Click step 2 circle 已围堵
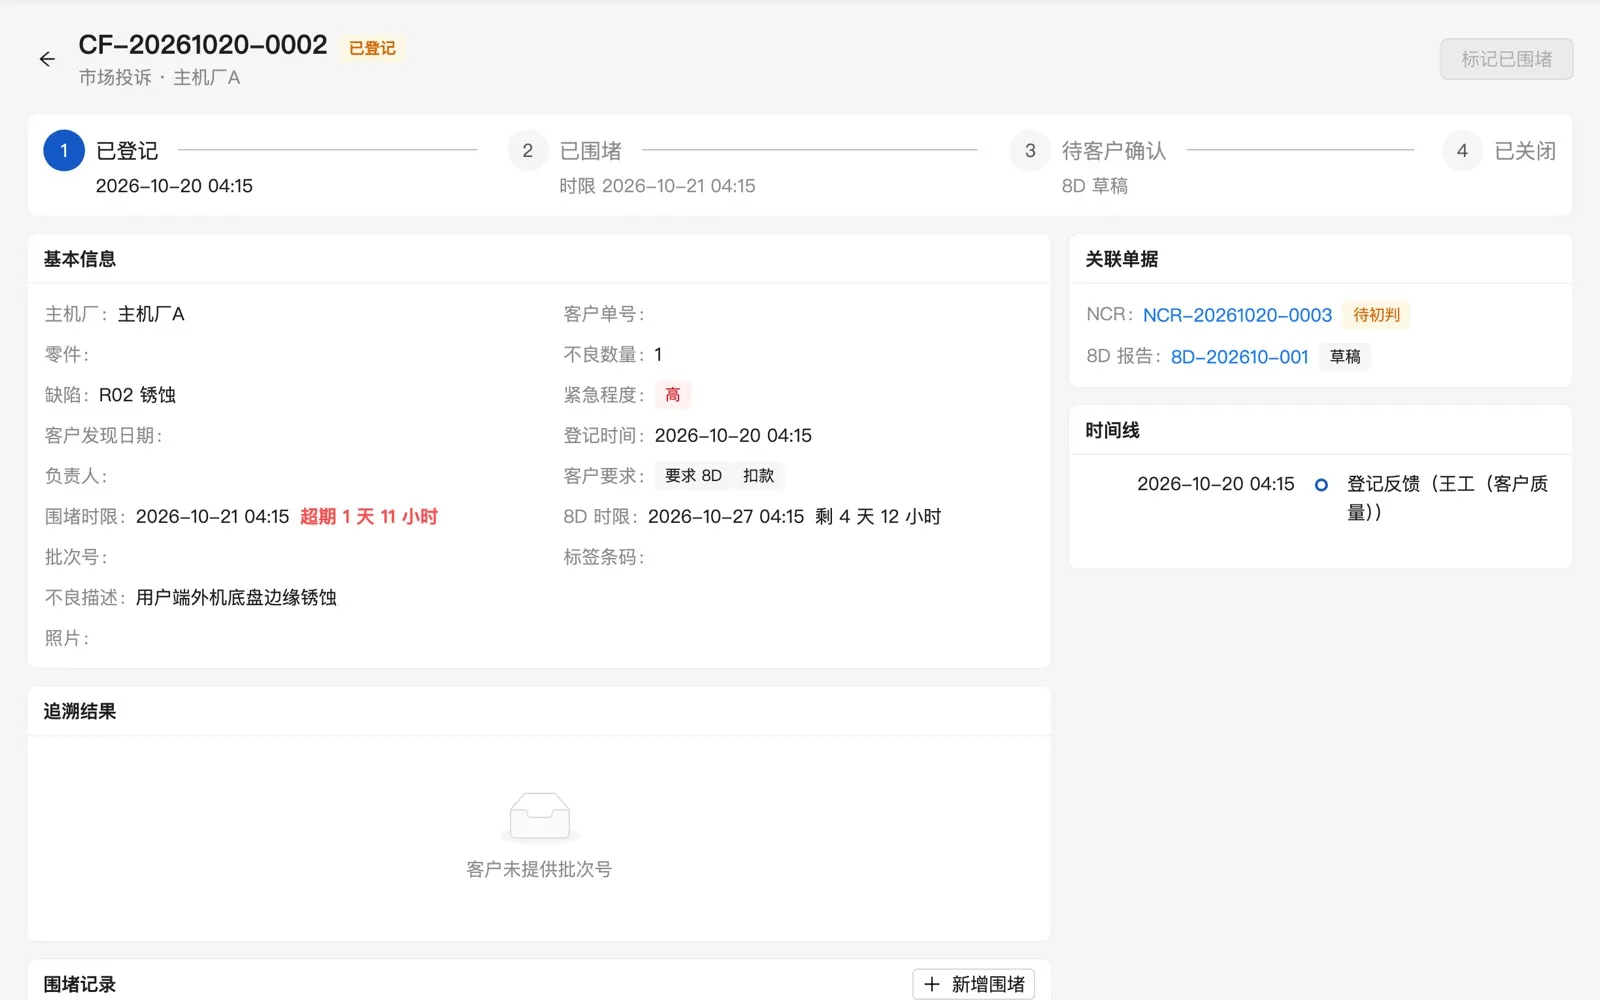Image resolution: width=1600 pixels, height=1000 pixels. pyautogui.click(x=528, y=151)
